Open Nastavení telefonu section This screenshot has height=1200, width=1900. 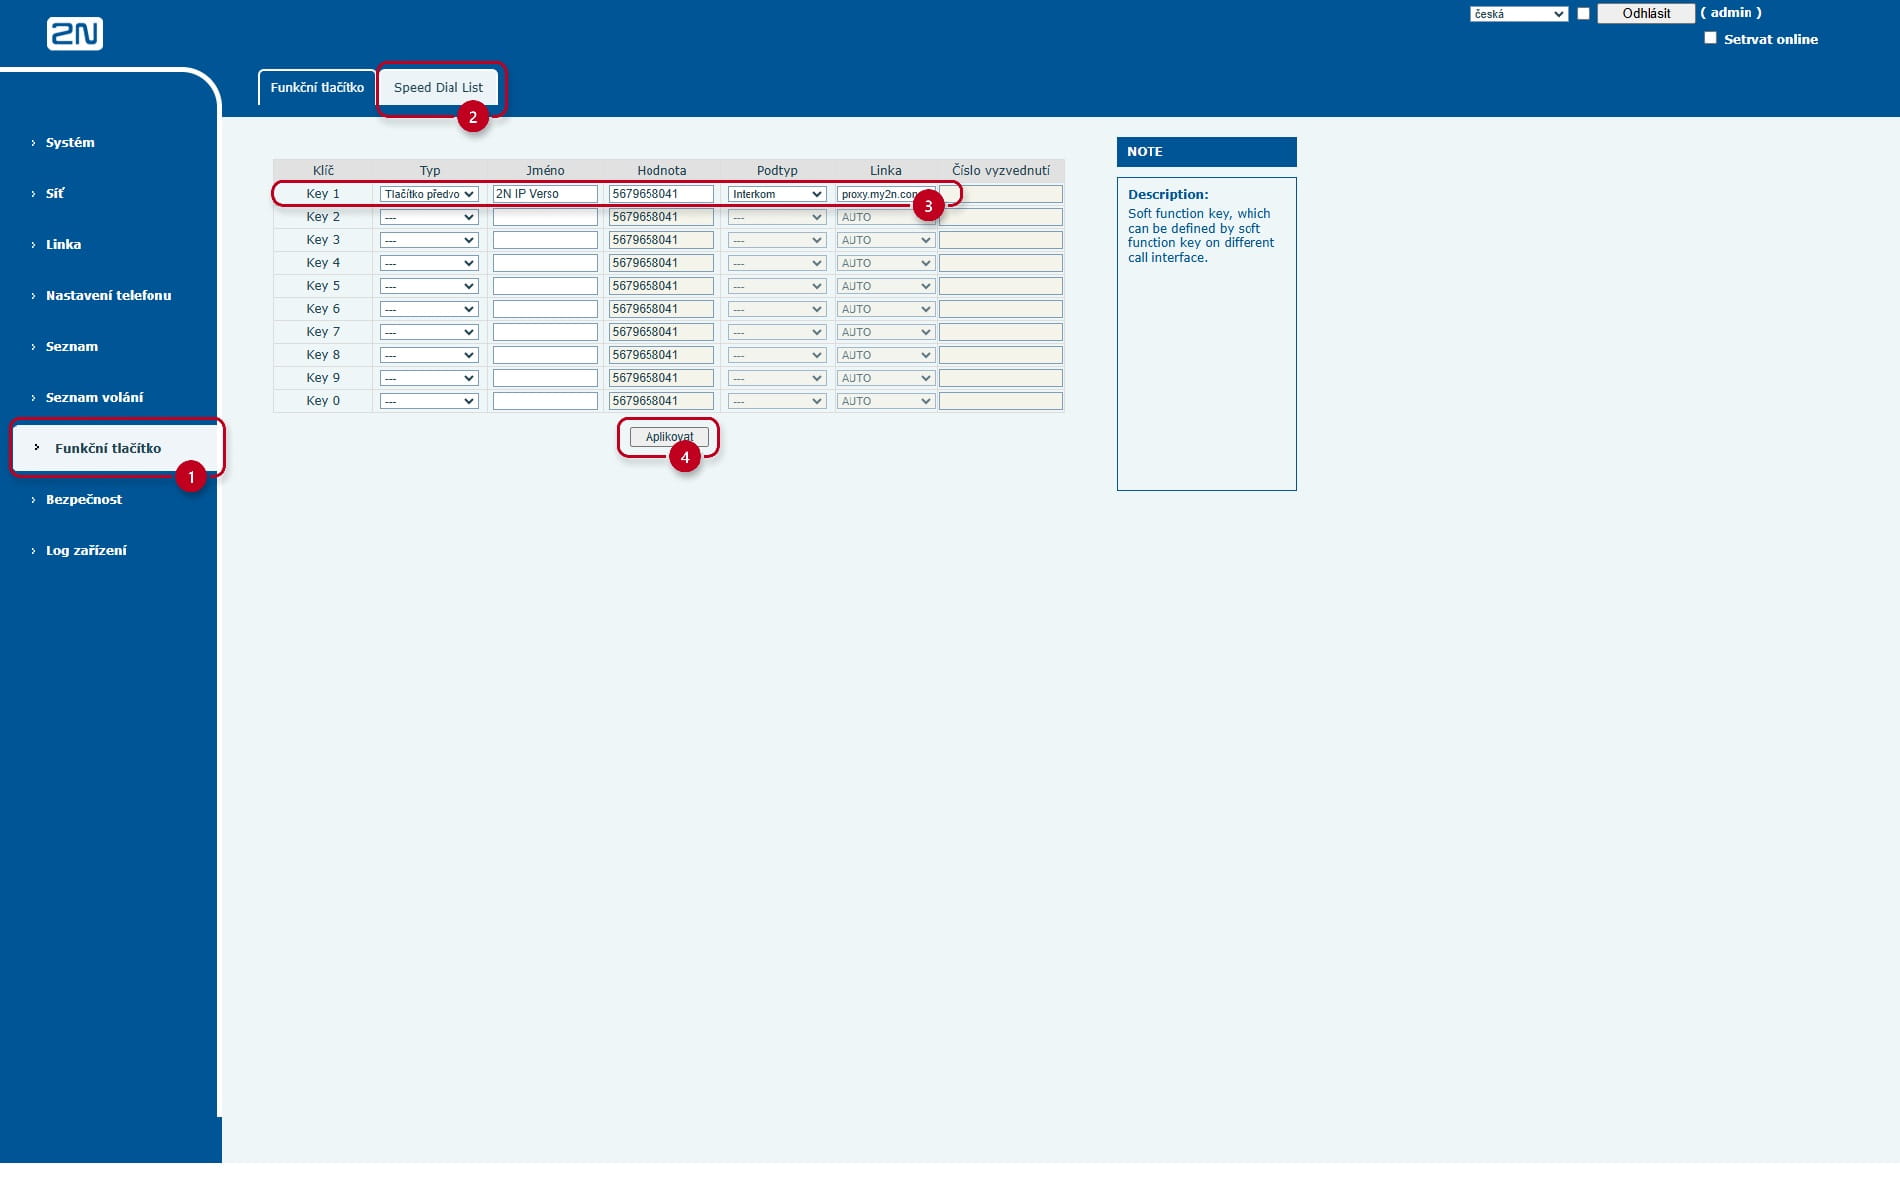pos(108,295)
